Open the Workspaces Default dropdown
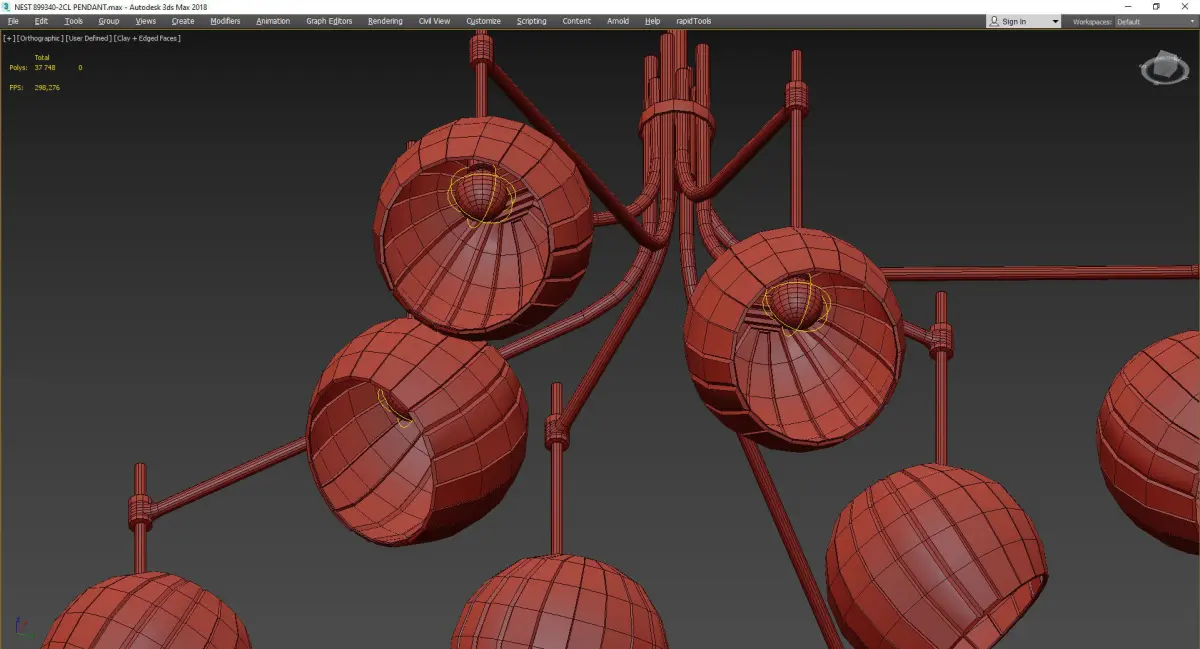The image size is (1200, 649). pyautogui.click(x=1155, y=21)
